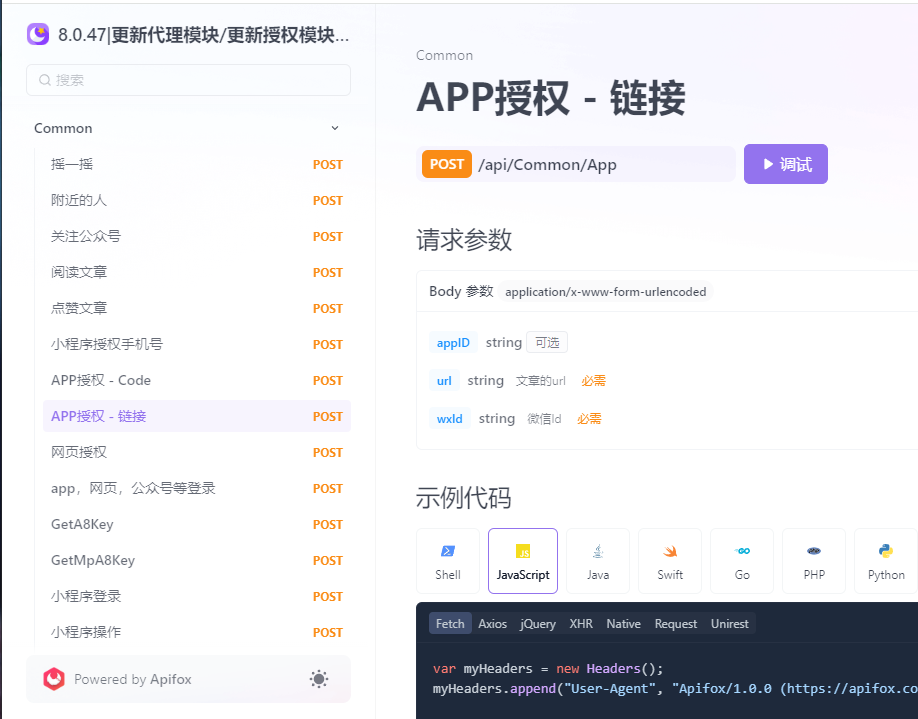Select the PHP code example icon
This screenshot has width=918, height=719.
pos(813,560)
